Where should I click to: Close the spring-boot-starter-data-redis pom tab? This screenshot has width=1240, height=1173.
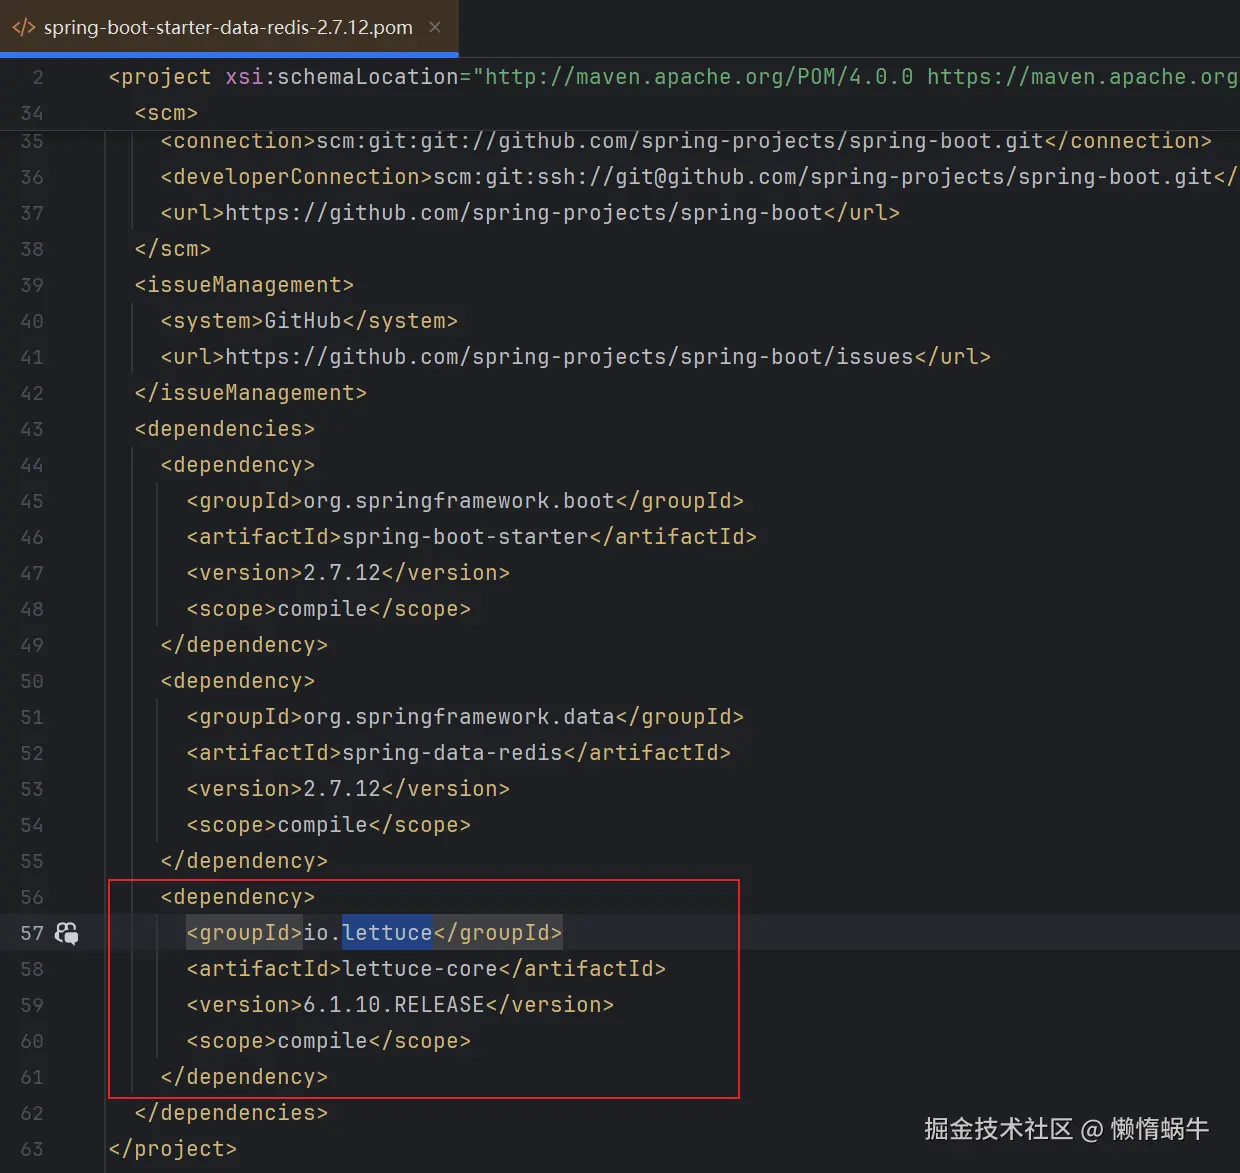435,27
